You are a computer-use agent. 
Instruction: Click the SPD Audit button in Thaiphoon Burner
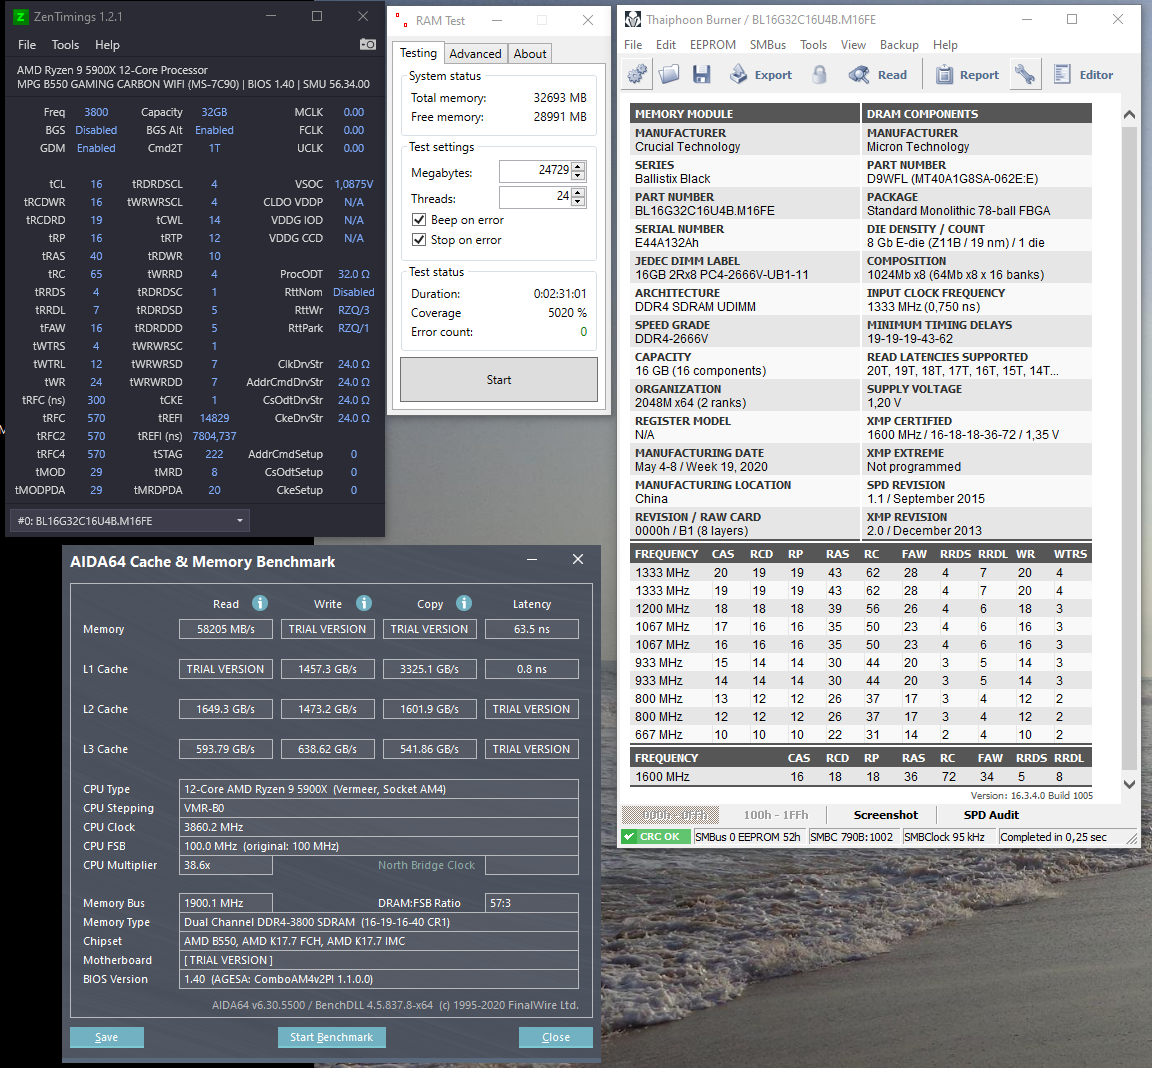[x=991, y=815]
